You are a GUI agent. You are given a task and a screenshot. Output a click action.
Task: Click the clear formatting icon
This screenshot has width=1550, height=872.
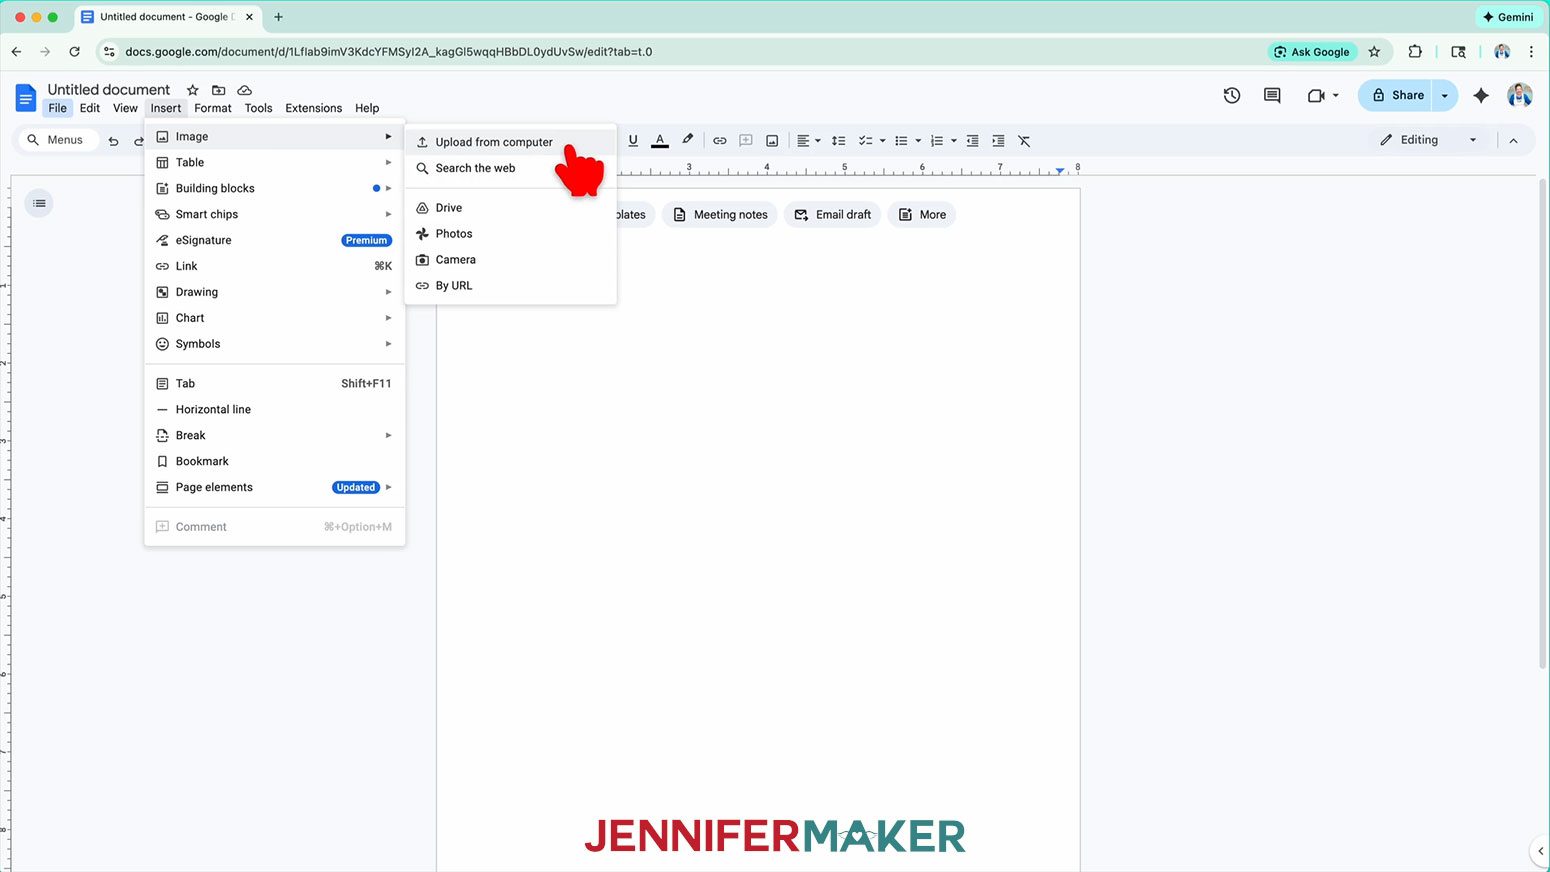1024,141
